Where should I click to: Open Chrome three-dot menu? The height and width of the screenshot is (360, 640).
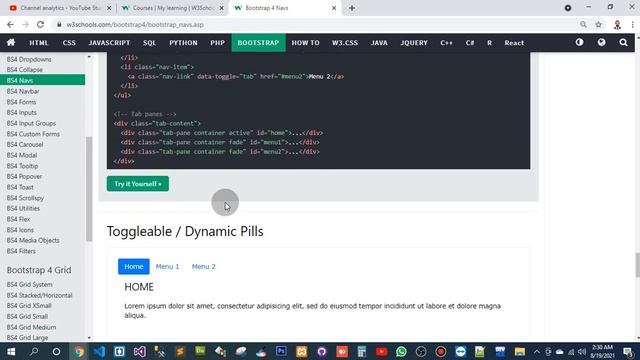(x=632, y=24)
